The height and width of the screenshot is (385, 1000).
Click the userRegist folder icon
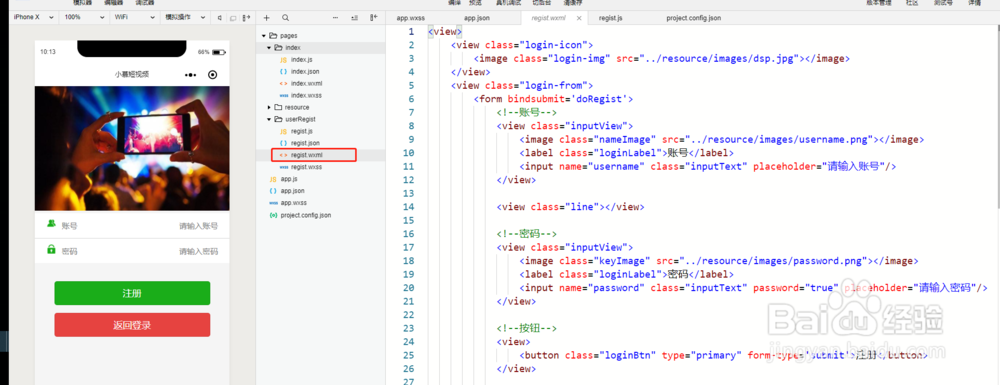point(278,119)
